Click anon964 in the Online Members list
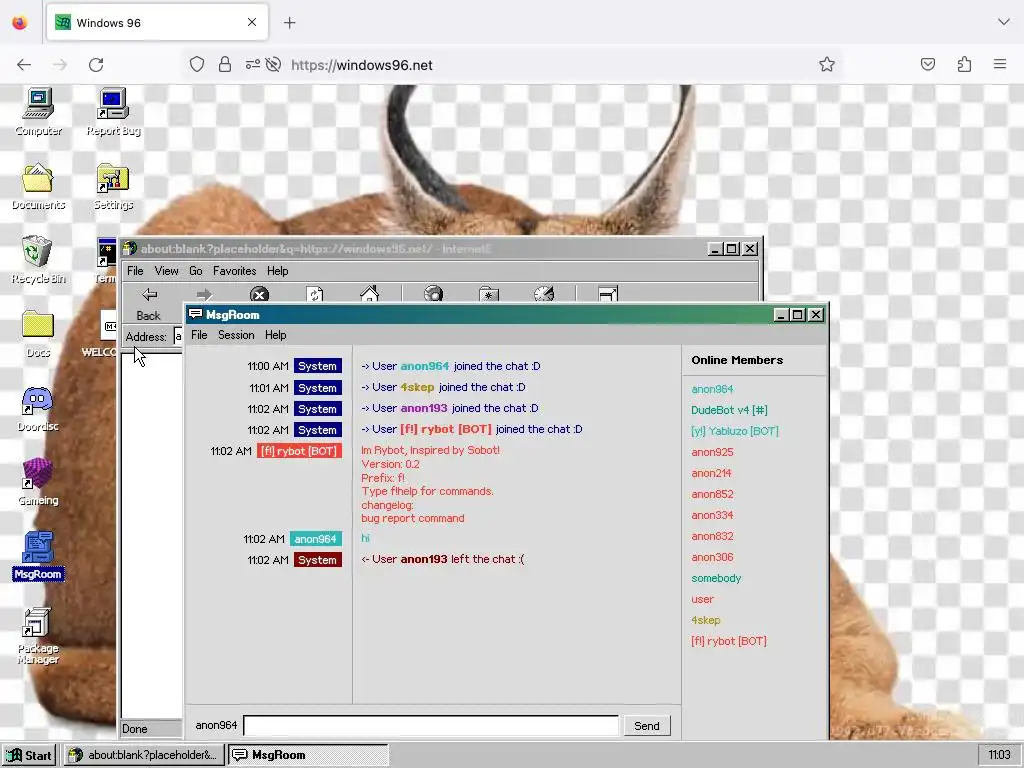The image size is (1024, 768). (712, 389)
